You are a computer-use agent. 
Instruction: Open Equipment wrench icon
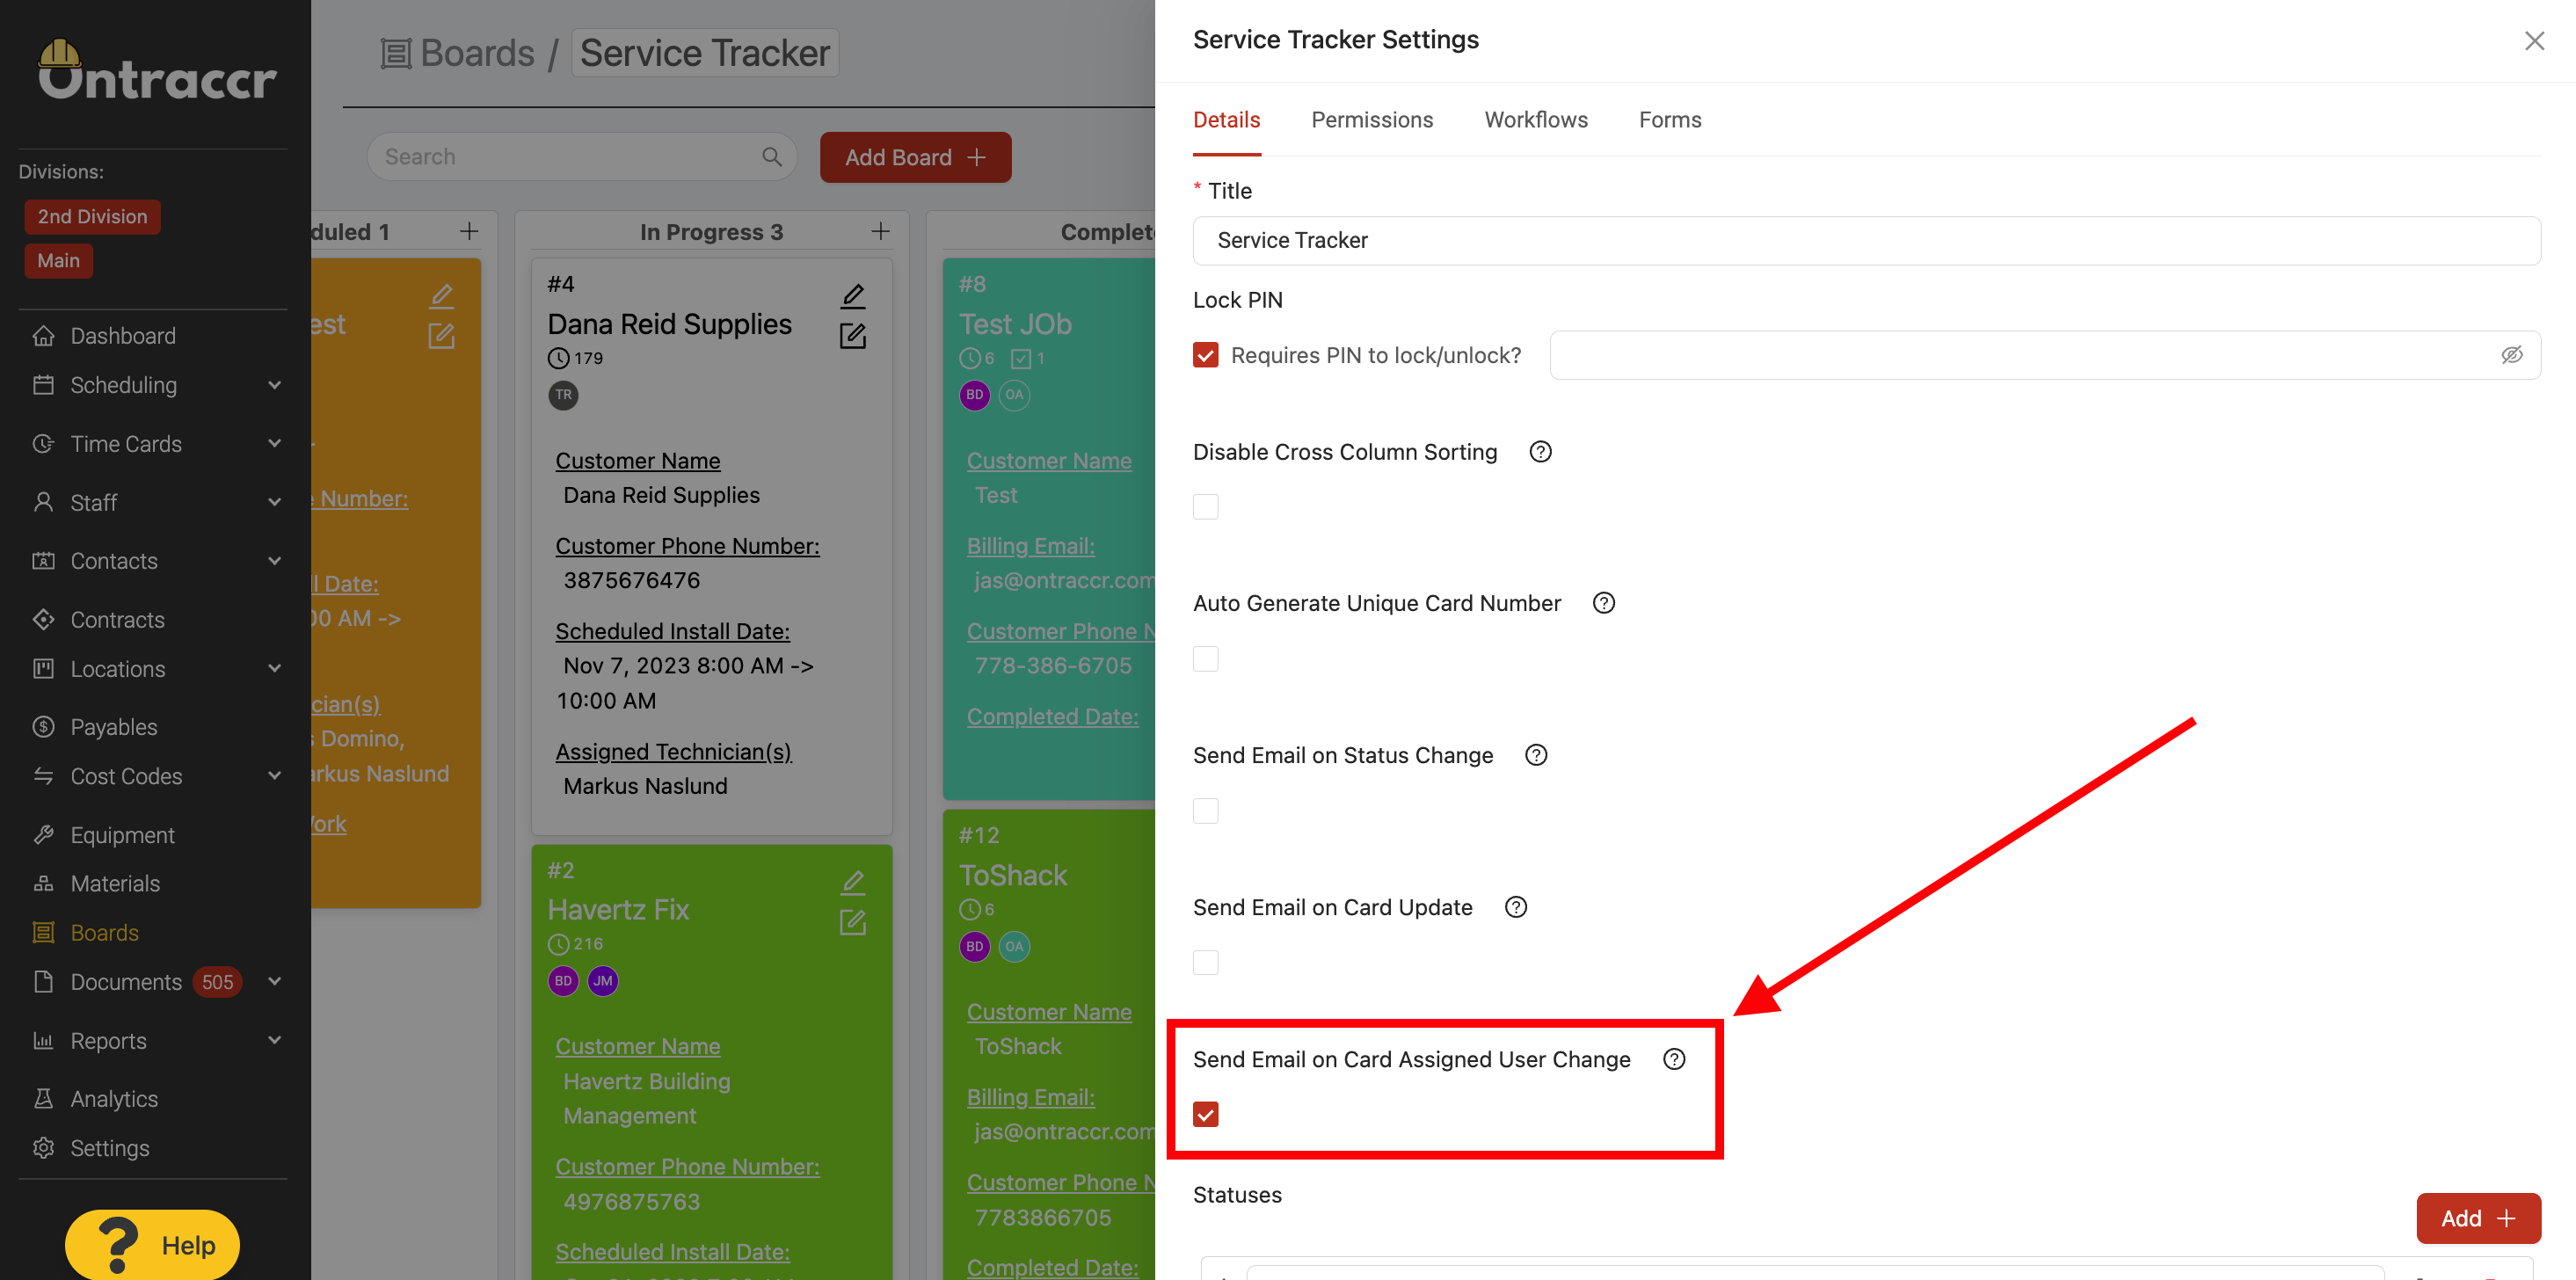pos(43,835)
